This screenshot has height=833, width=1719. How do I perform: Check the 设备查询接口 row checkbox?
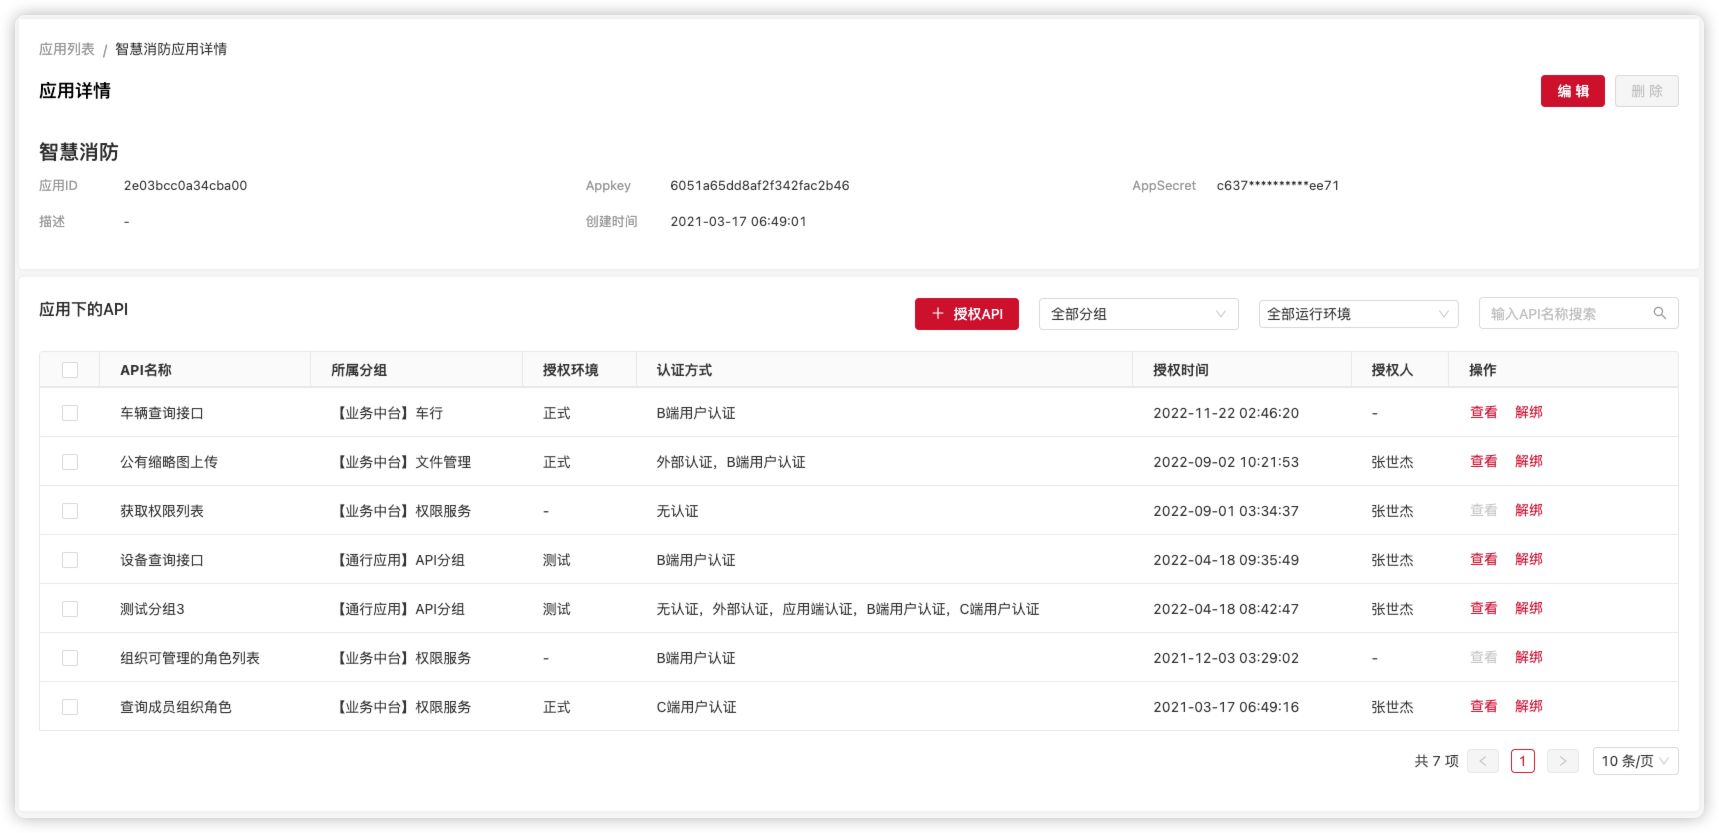coord(70,560)
